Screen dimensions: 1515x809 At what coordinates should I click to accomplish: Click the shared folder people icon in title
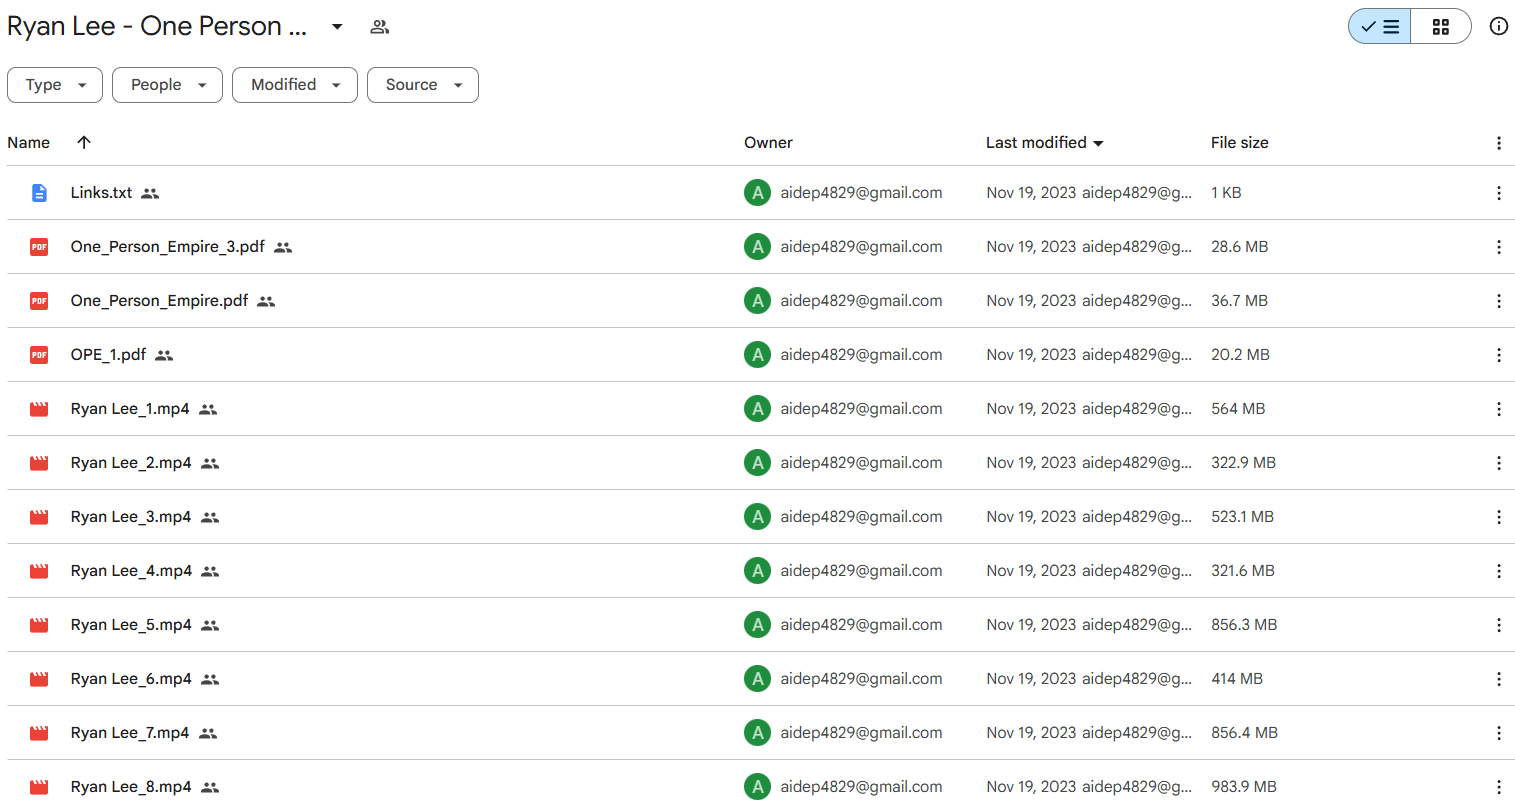click(x=379, y=27)
